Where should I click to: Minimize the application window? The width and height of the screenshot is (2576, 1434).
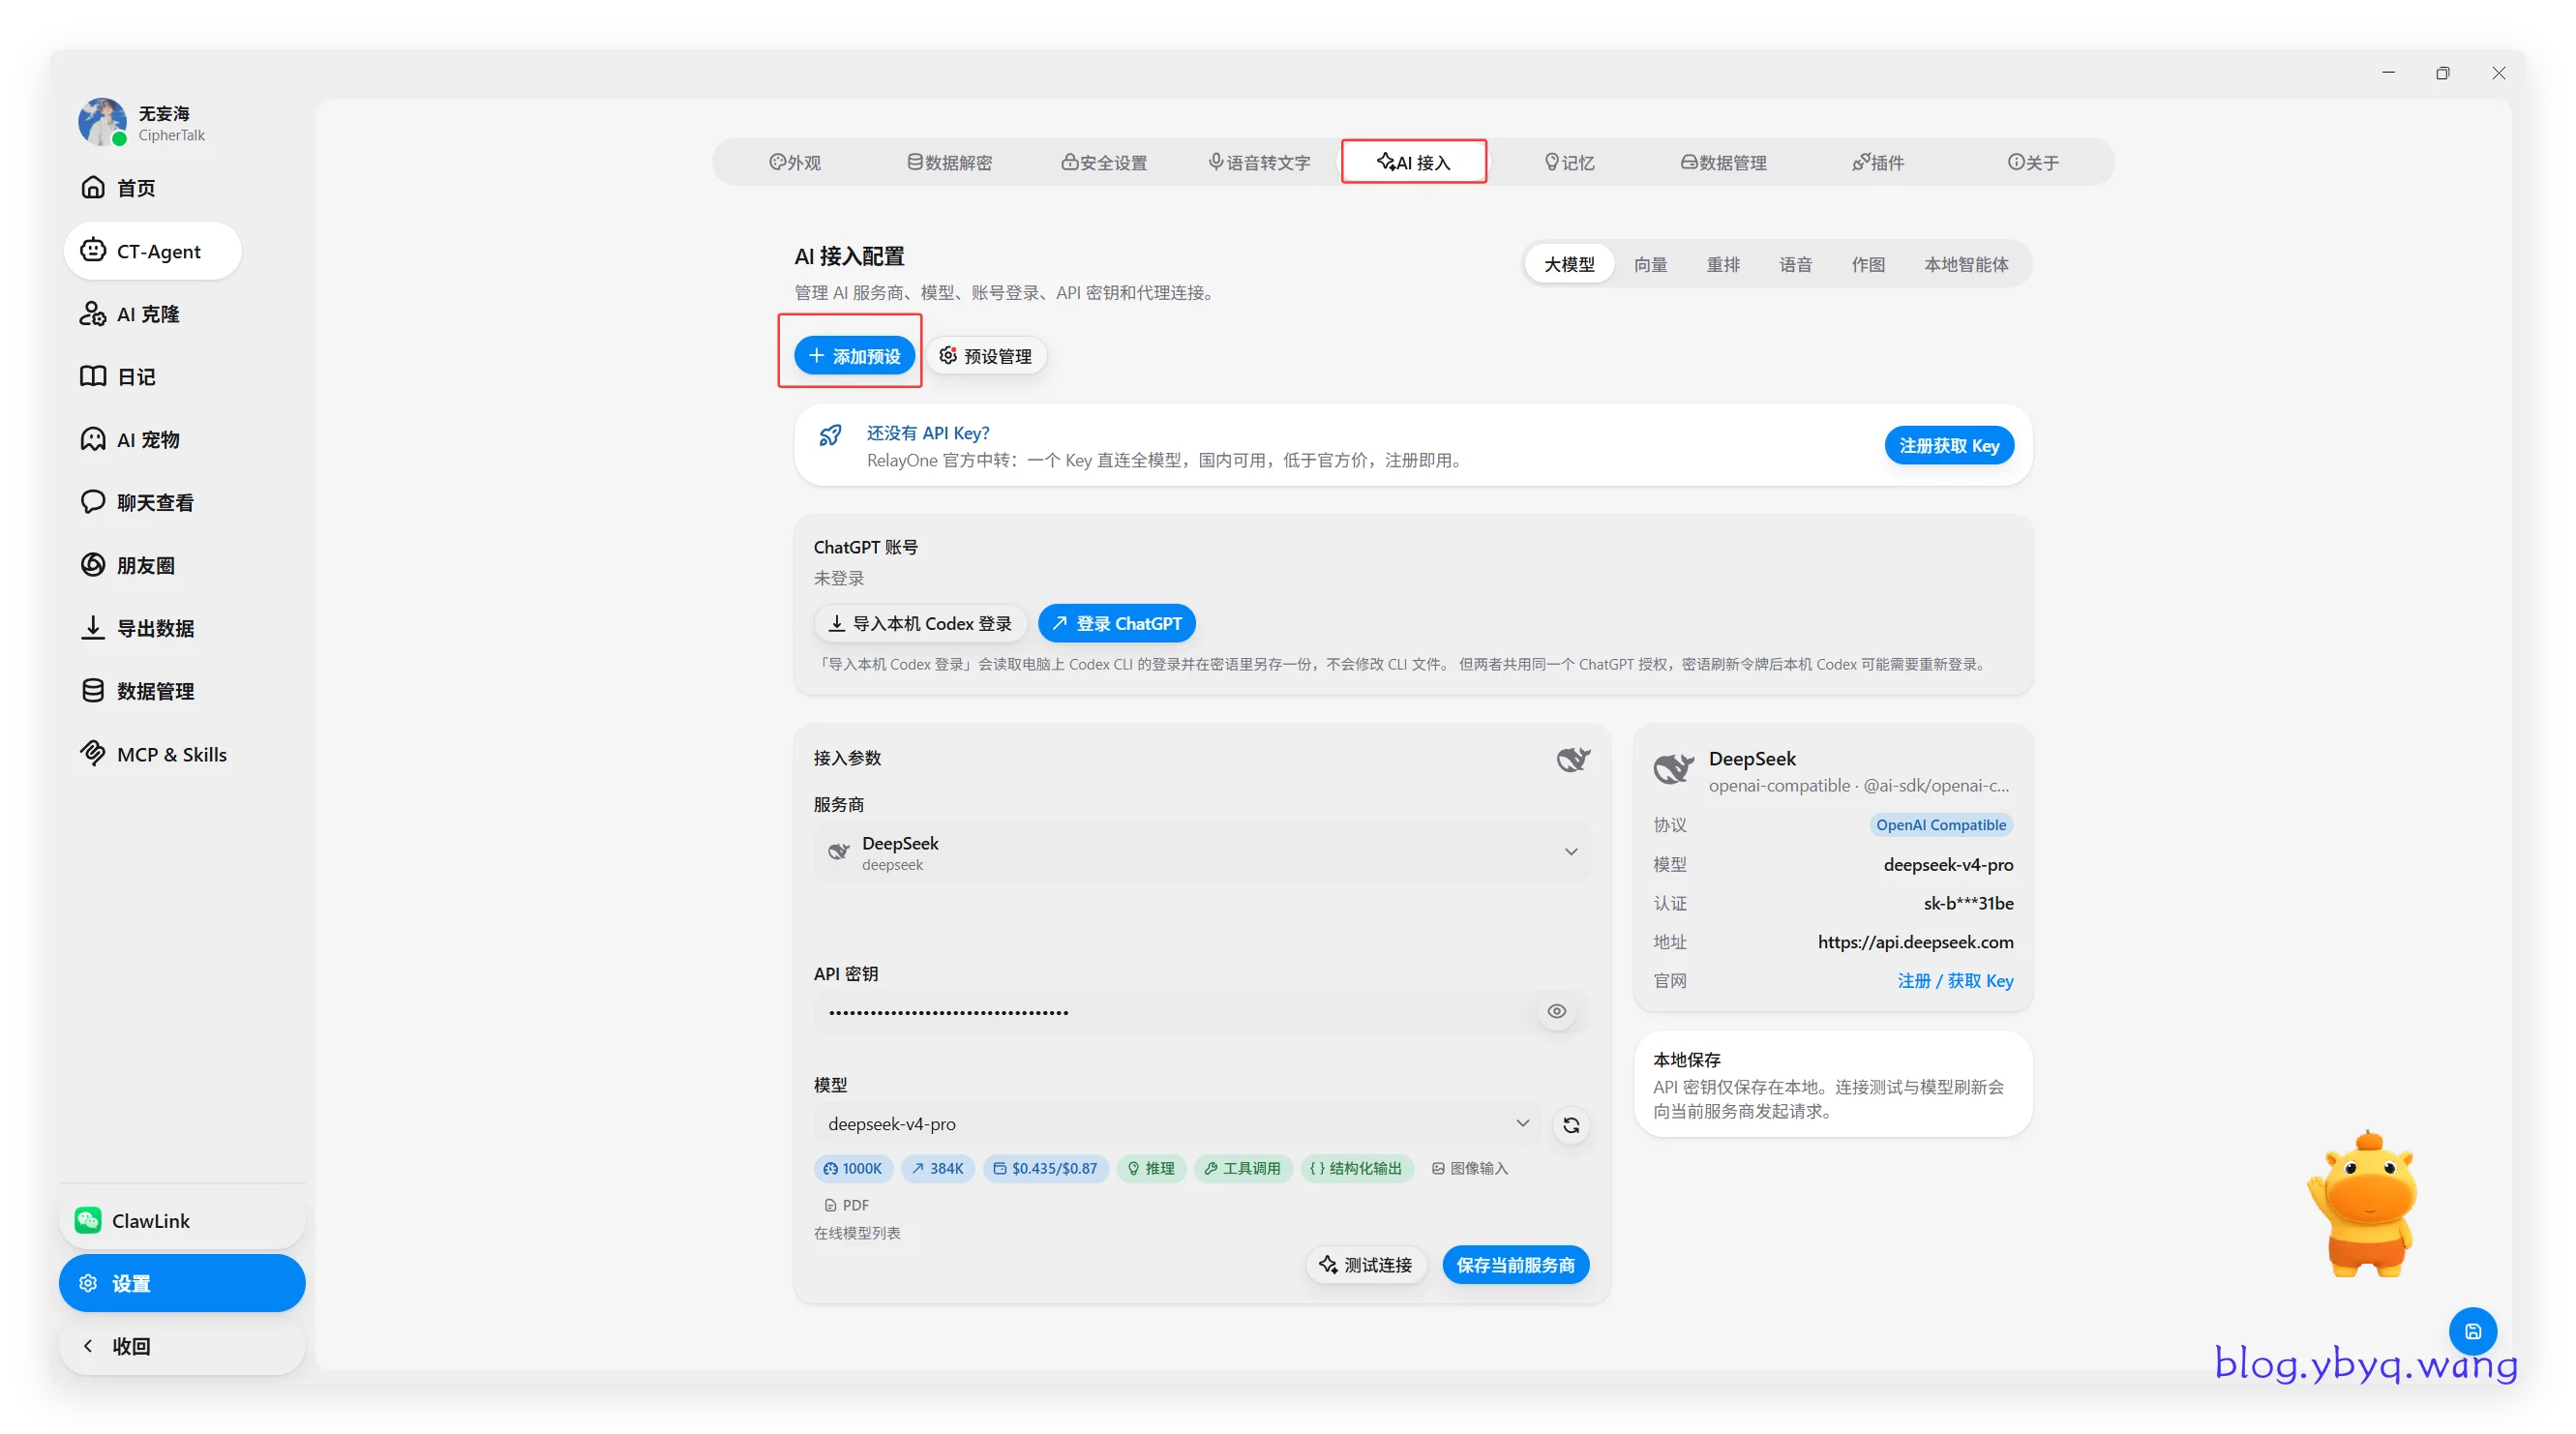[x=2388, y=73]
